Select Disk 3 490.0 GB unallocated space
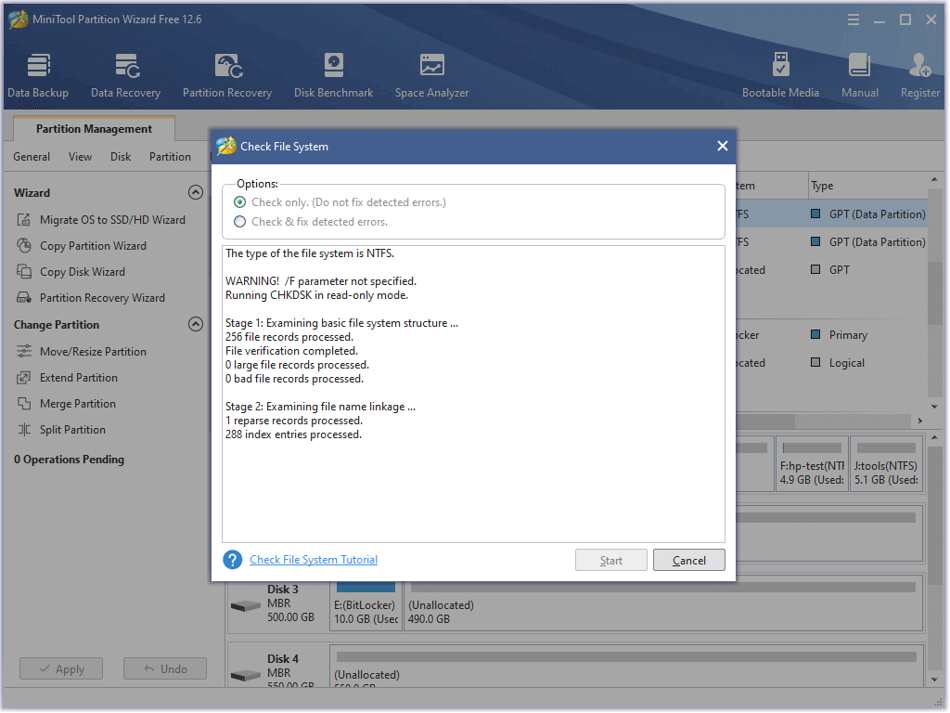This screenshot has height=713, width=950. (x=663, y=605)
